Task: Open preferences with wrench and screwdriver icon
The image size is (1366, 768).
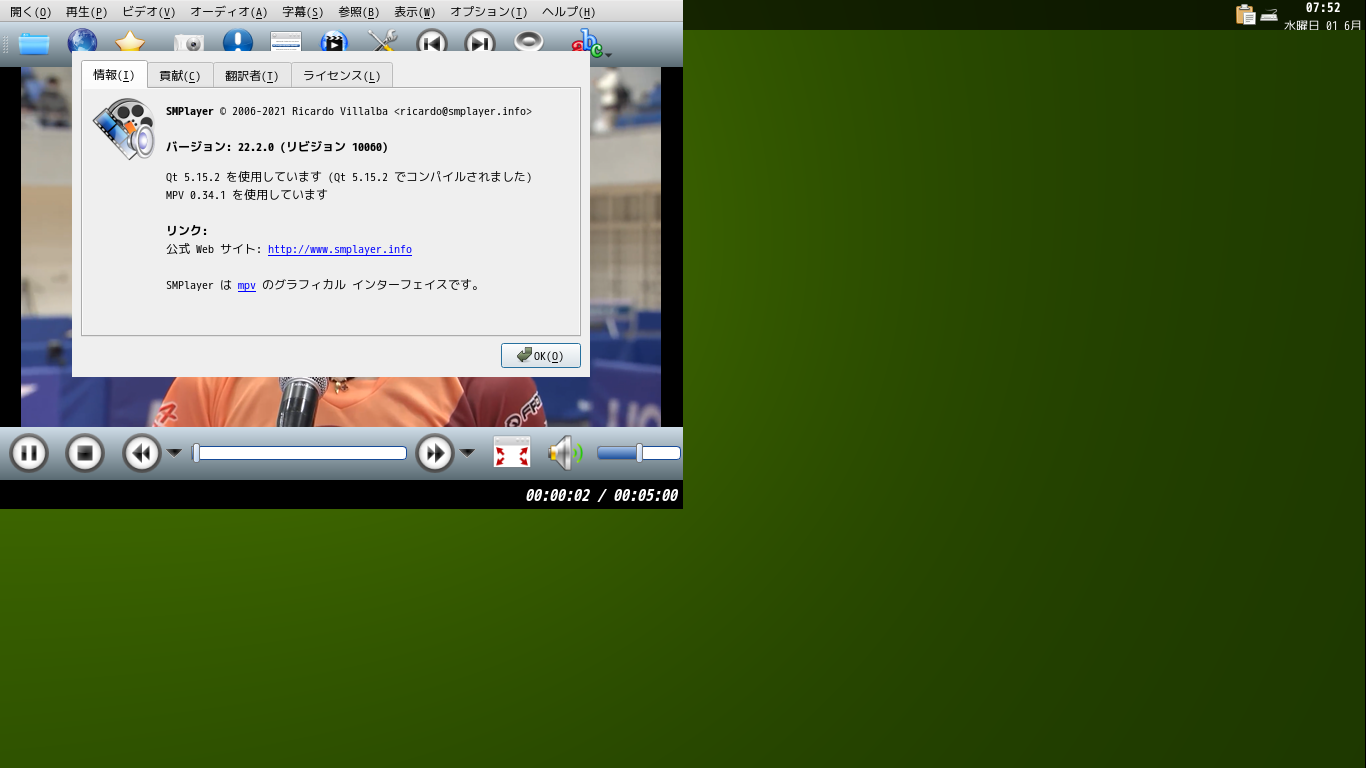Action: click(x=383, y=43)
